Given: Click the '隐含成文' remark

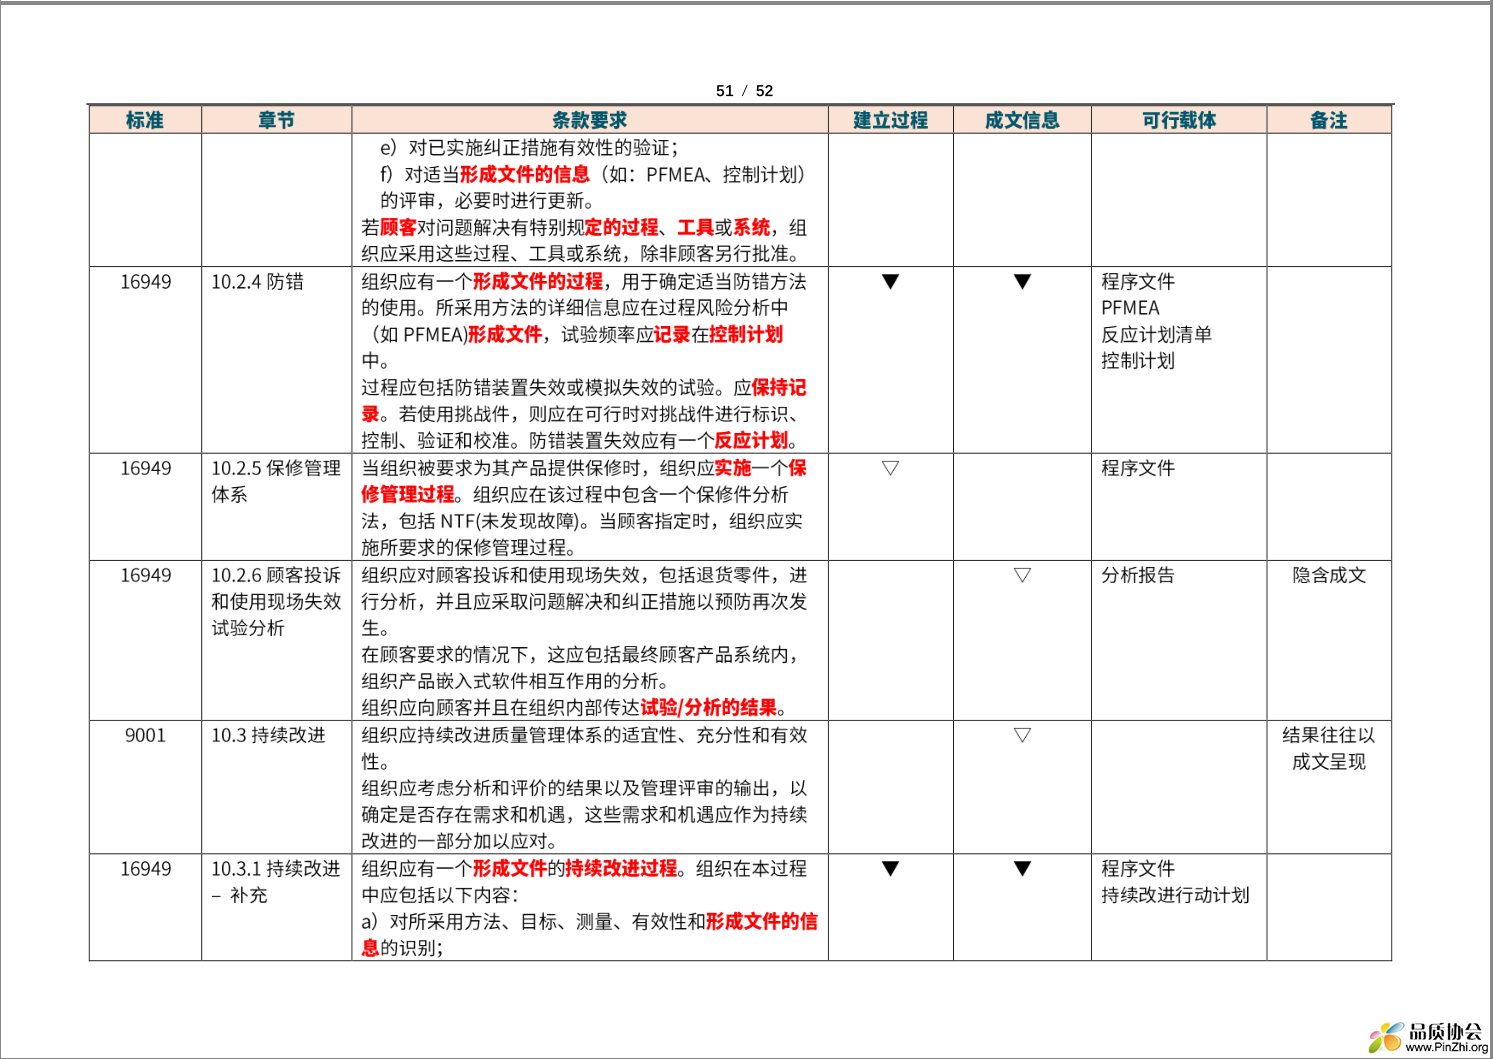Looking at the screenshot, I should (x=1329, y=575).
